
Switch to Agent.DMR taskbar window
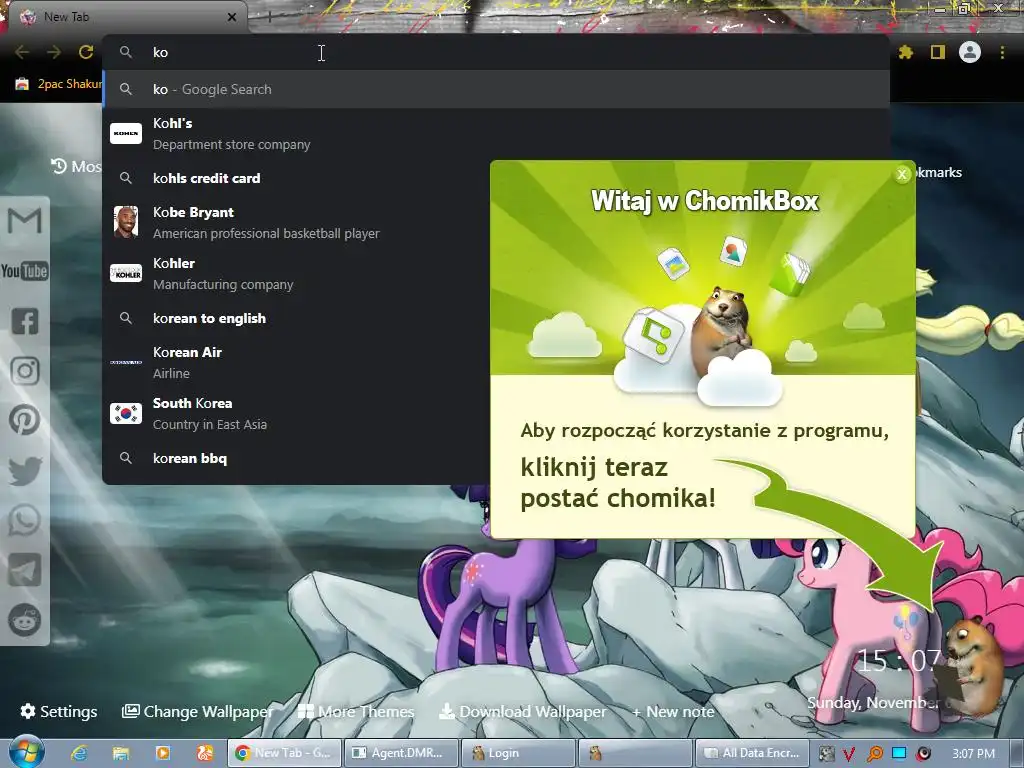click(x=400, y=753)
